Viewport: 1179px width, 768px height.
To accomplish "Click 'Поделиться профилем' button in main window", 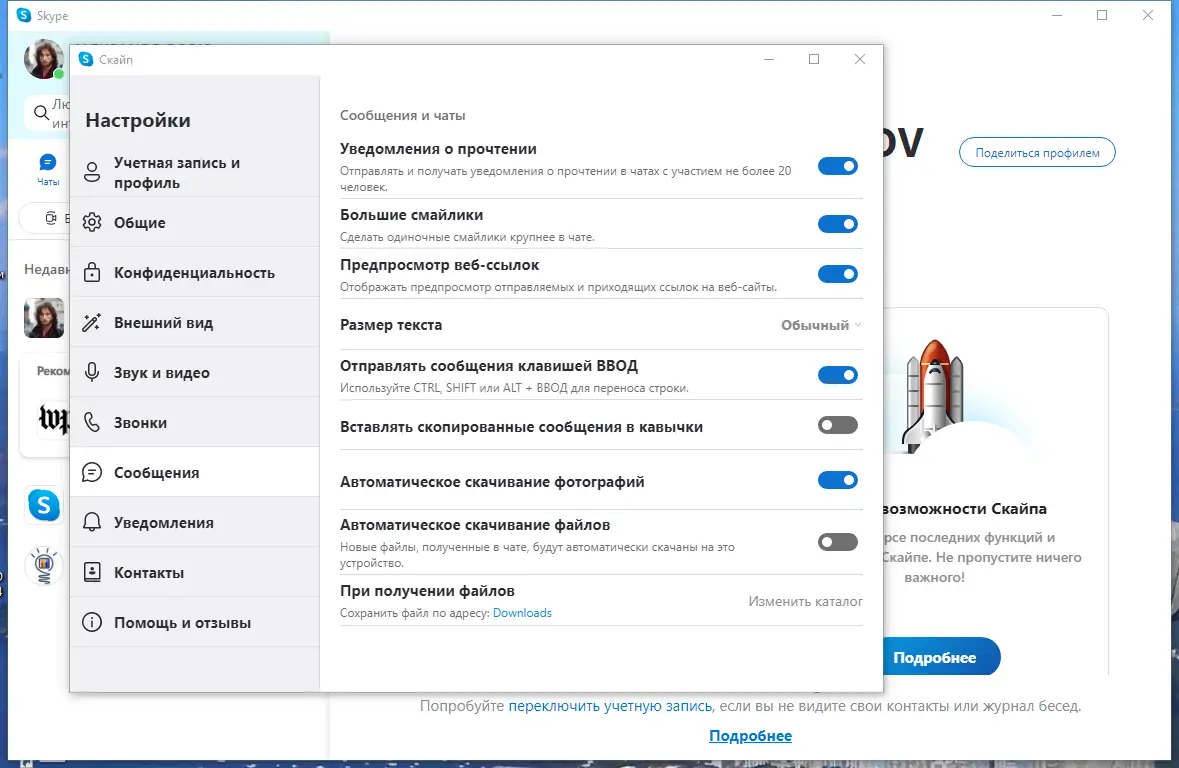I will coord(1037,153).
